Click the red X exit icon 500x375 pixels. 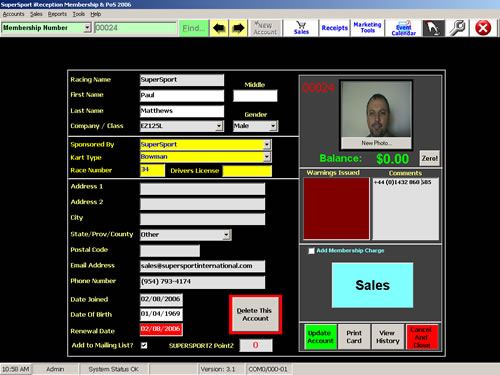(x=483, y=28)
